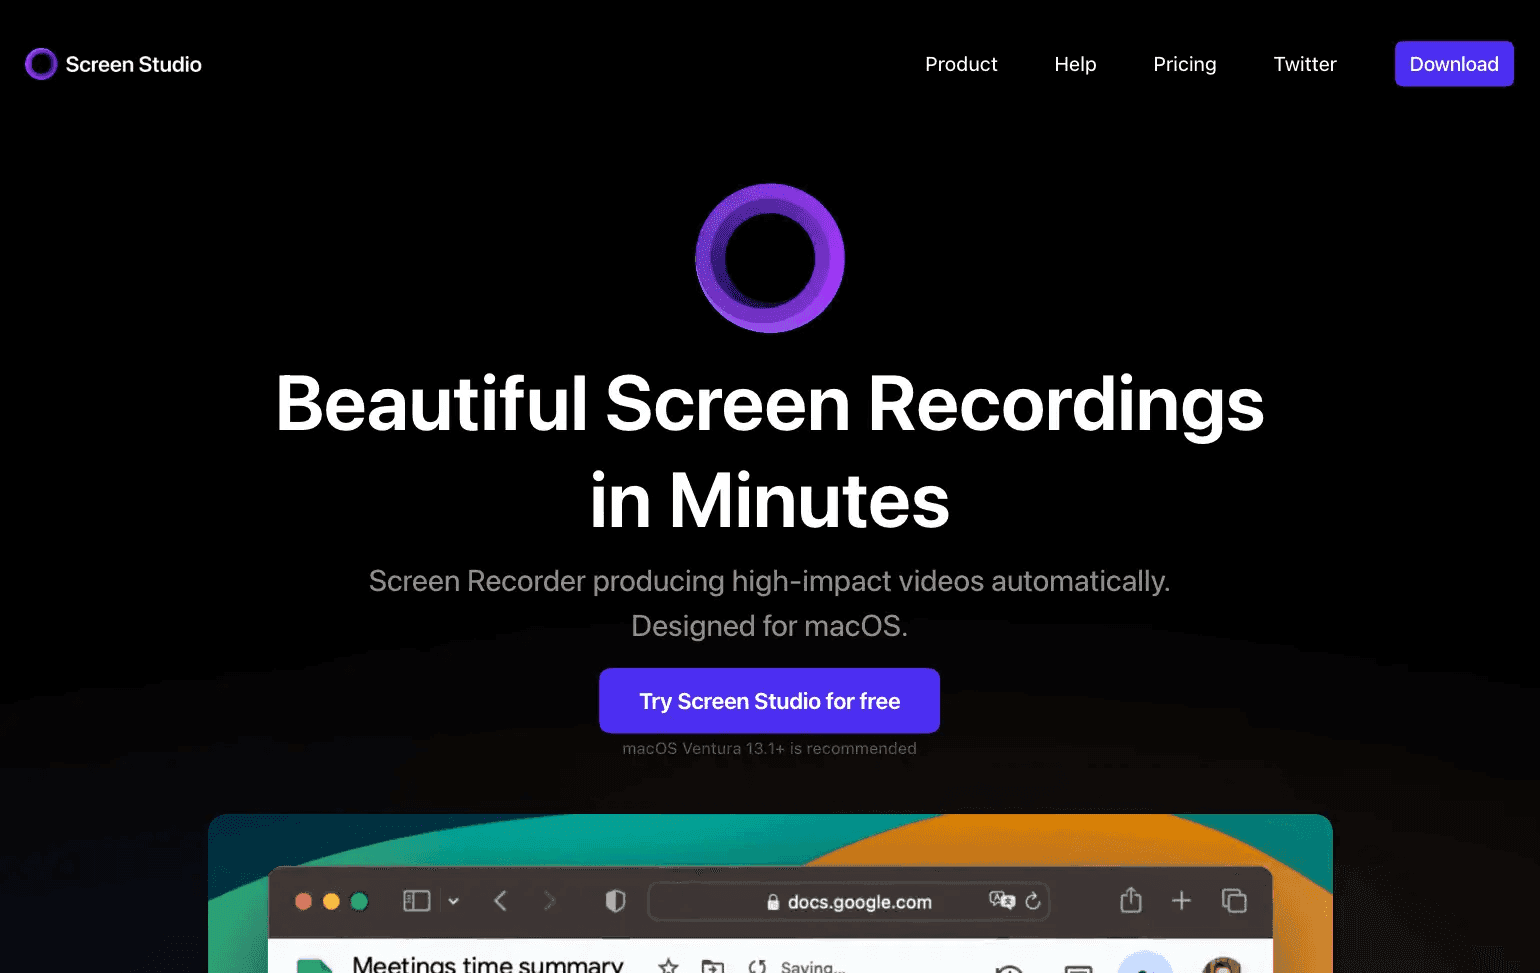The image size is (1540, 973).
Task: Toggle the sidebar icon in the demo Safari window
Action: [x=416, y=901]
